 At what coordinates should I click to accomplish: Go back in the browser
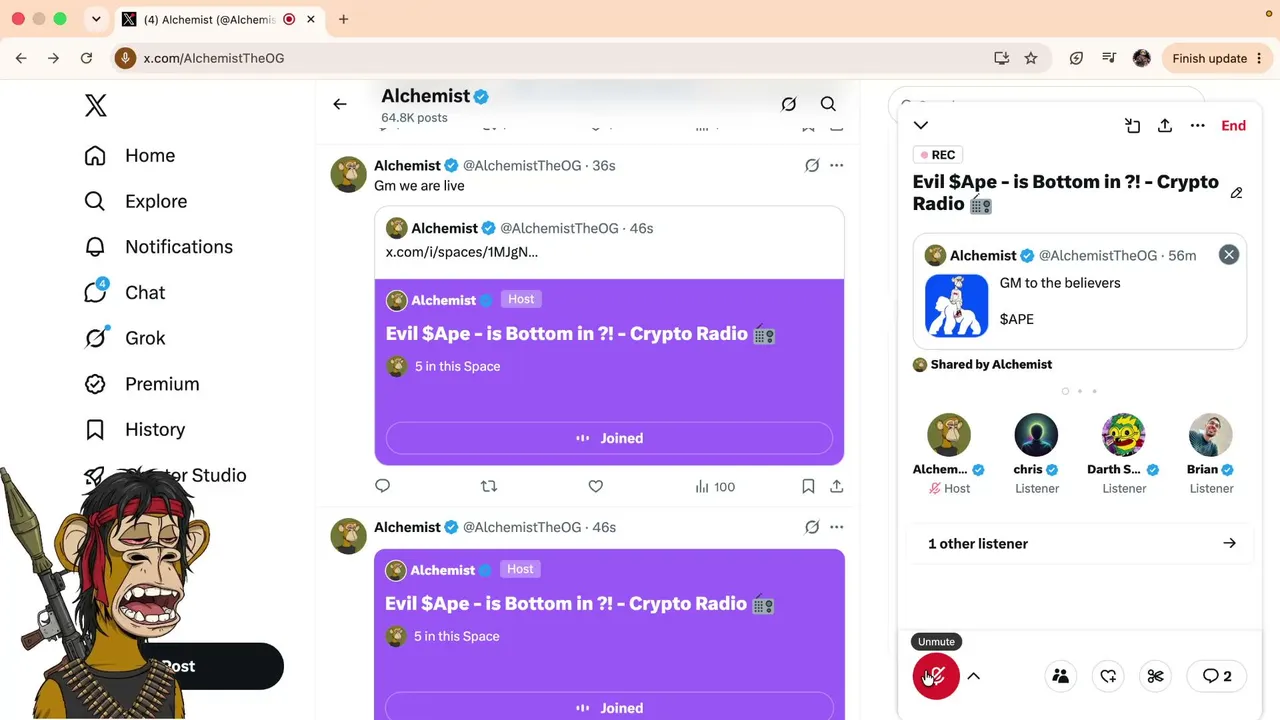21,58
